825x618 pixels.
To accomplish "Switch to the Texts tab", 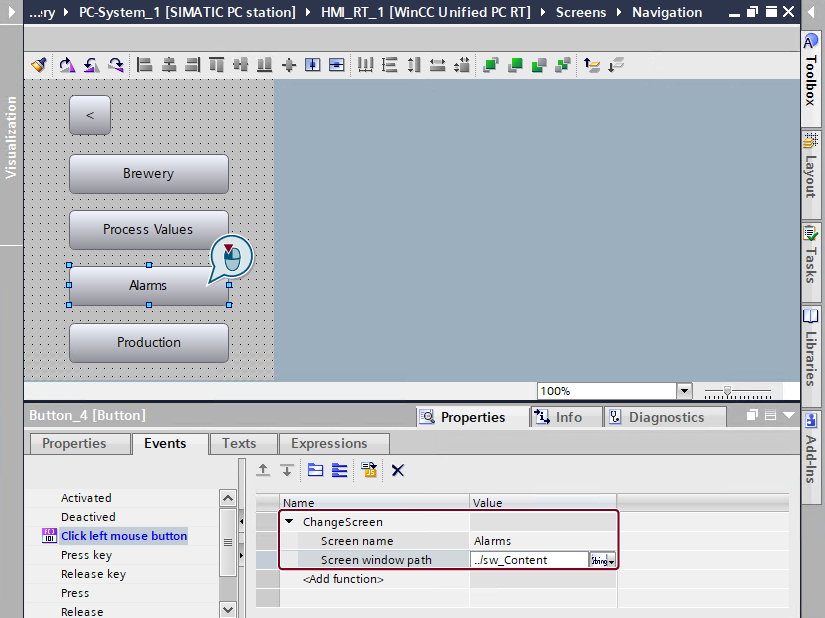I will pyautogui.click(x=239, y=443).
